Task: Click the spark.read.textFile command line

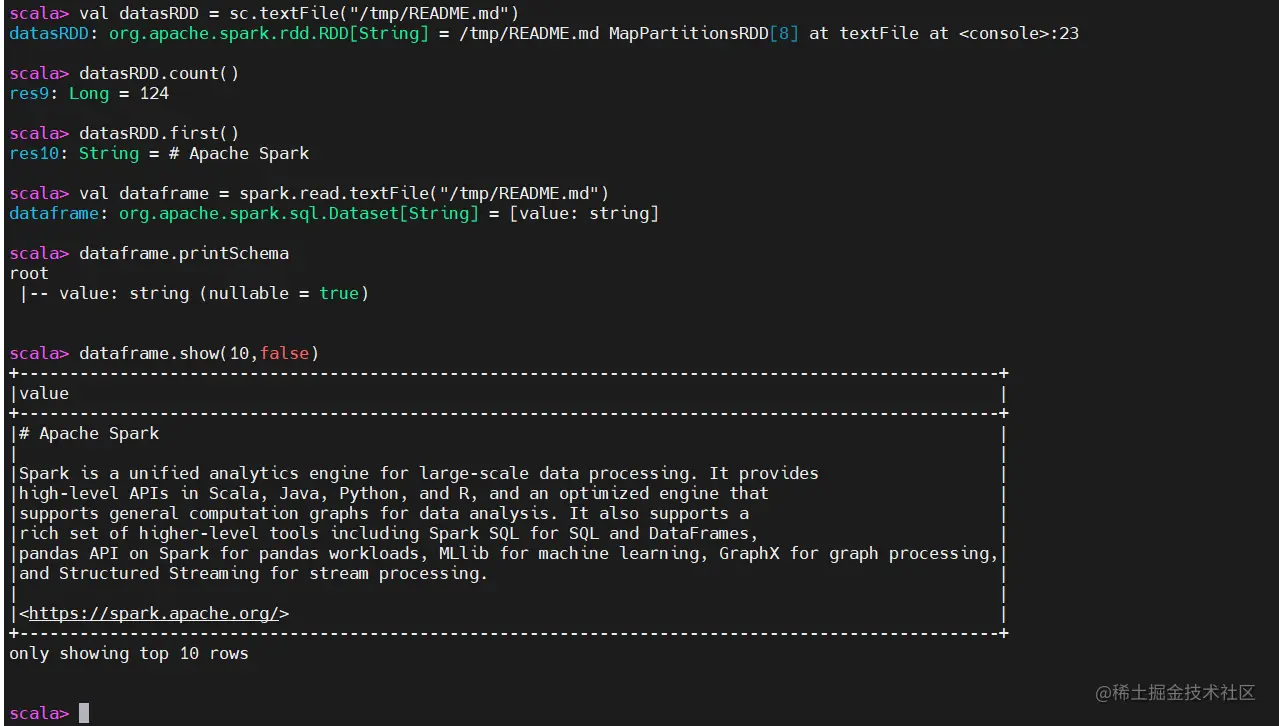Action: tap(344, 193)
